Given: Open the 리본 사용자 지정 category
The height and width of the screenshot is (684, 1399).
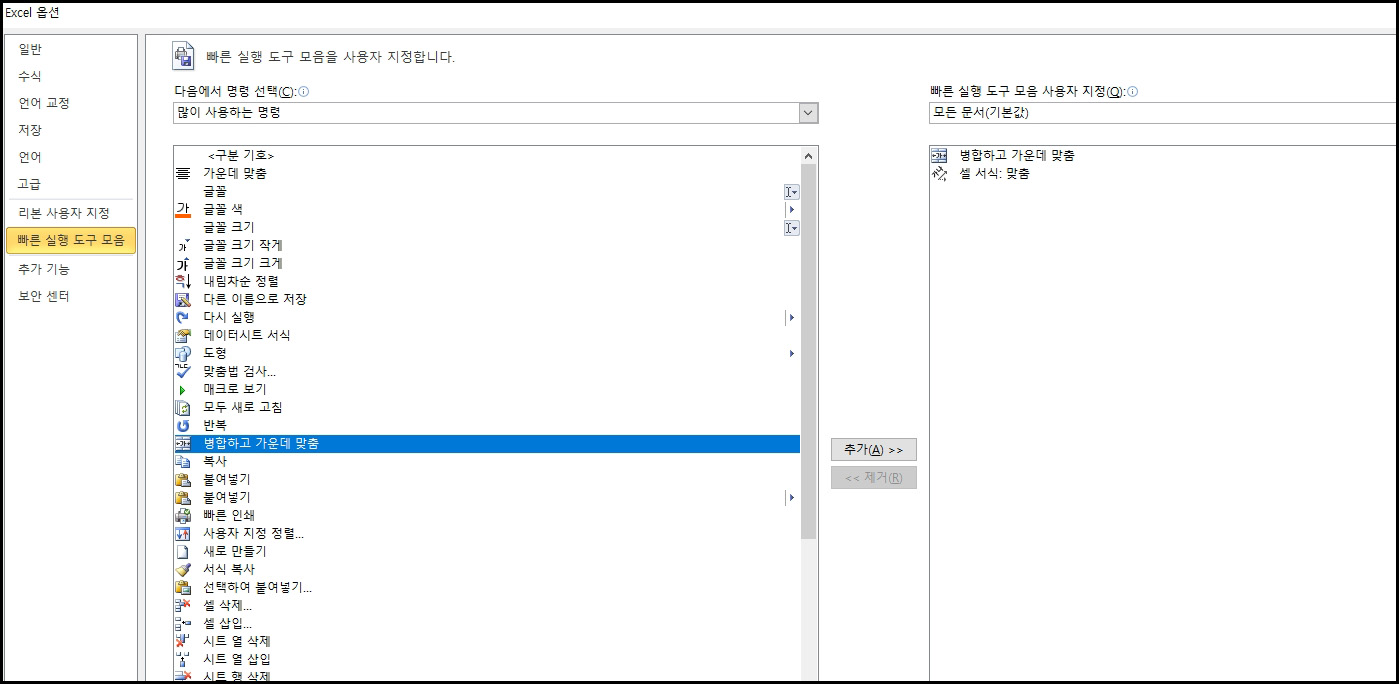Looking at the screenshot, I should 71,213.
